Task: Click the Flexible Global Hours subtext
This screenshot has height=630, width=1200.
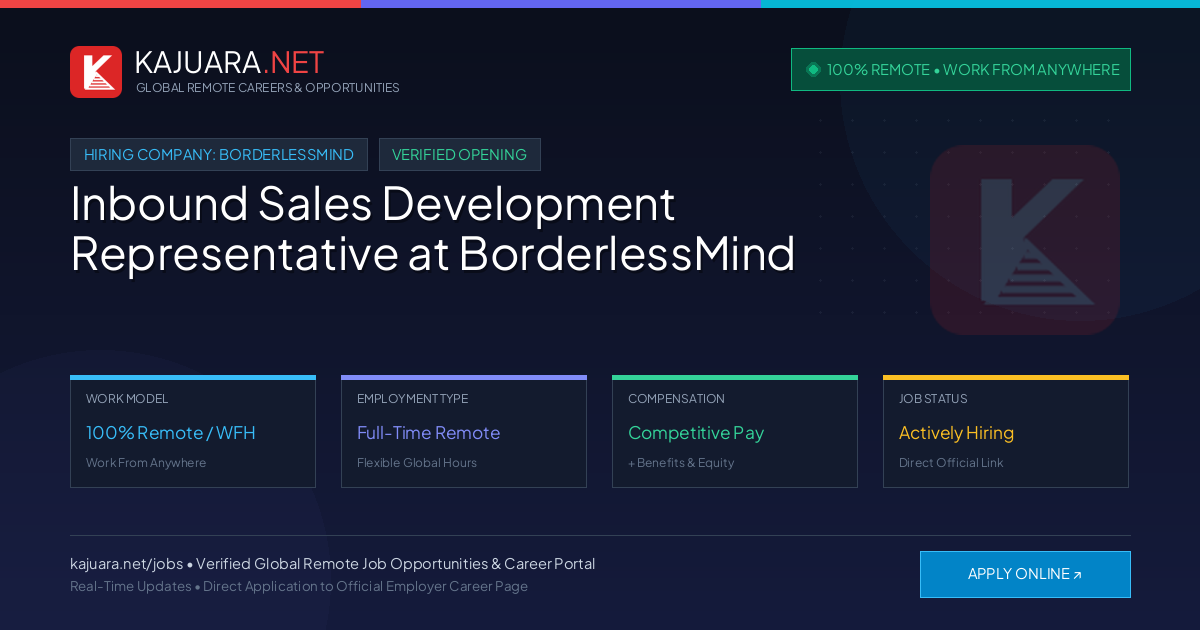Action: 417,463
